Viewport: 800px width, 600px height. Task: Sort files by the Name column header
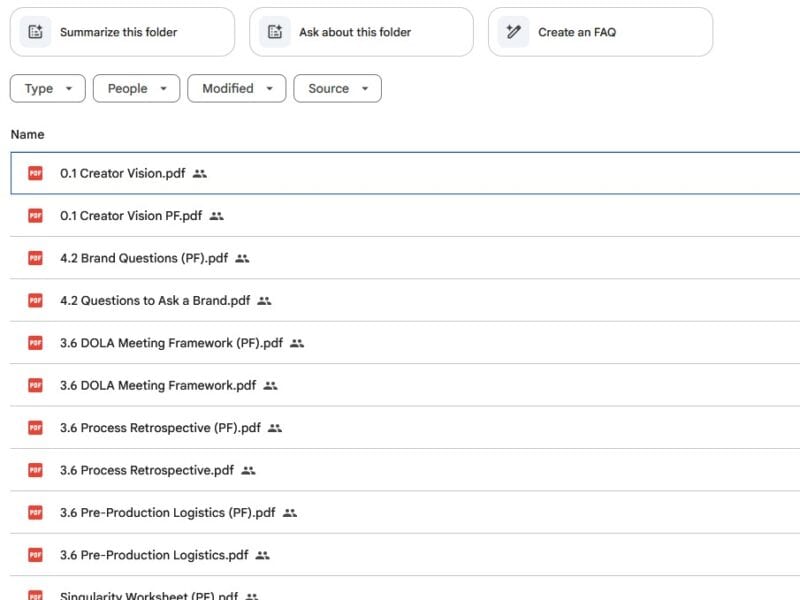tap(28, 134)
